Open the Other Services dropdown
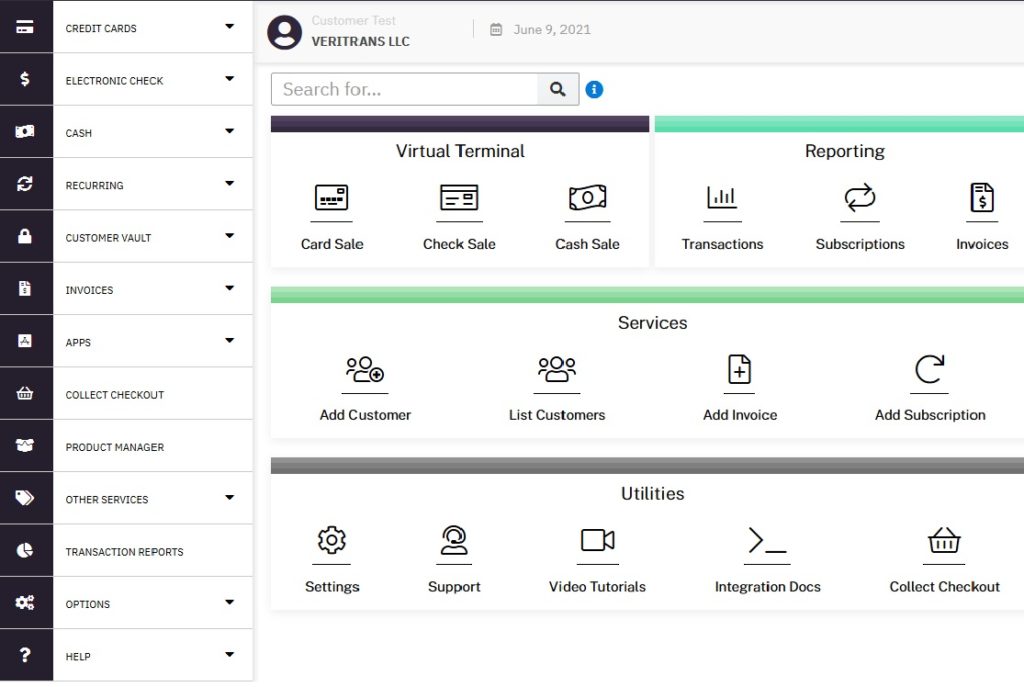 click(x=229, y=498)
